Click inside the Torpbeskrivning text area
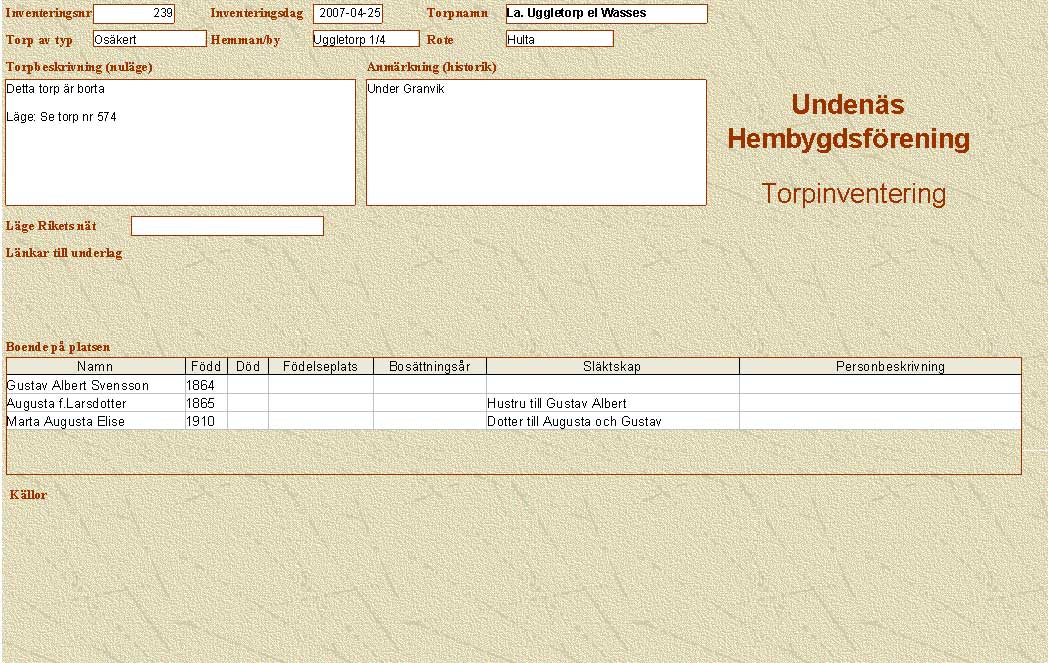Image resolution: width=1048 pixels, height=663 pixels. point(180,142)
